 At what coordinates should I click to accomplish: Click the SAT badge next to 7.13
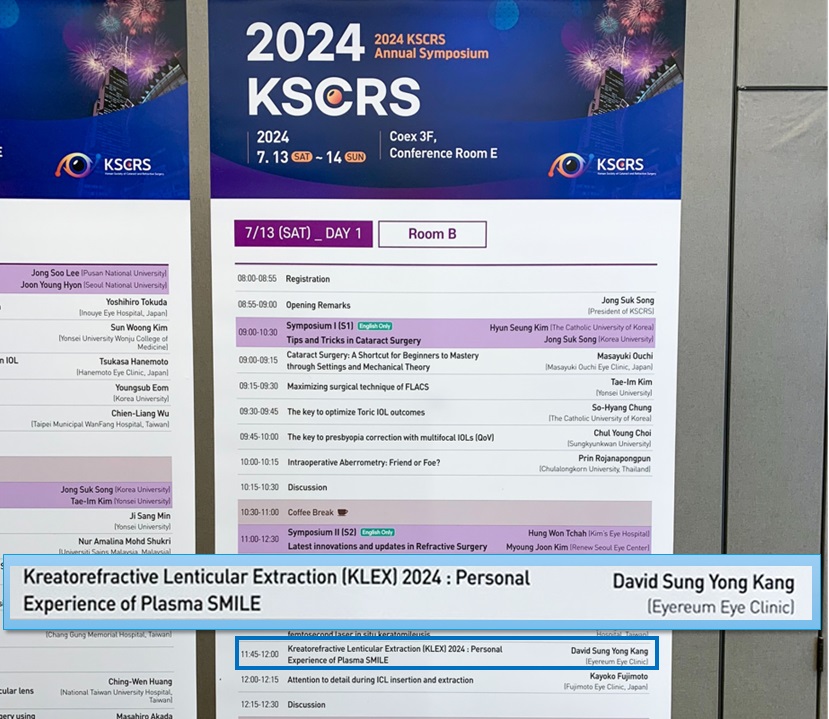(x=303, y=157)
